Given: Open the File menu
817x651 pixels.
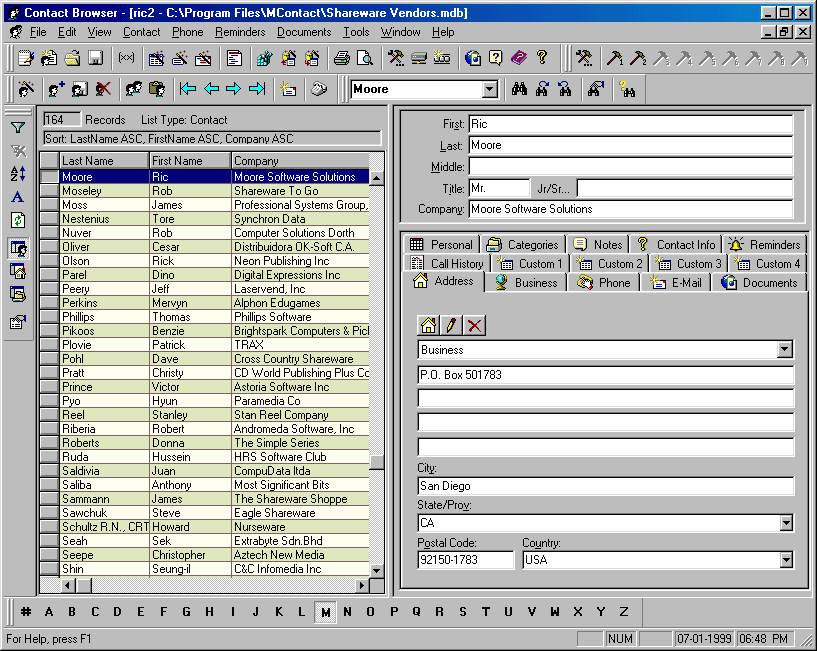Looking at the screenshot, I should pos(38,32).
